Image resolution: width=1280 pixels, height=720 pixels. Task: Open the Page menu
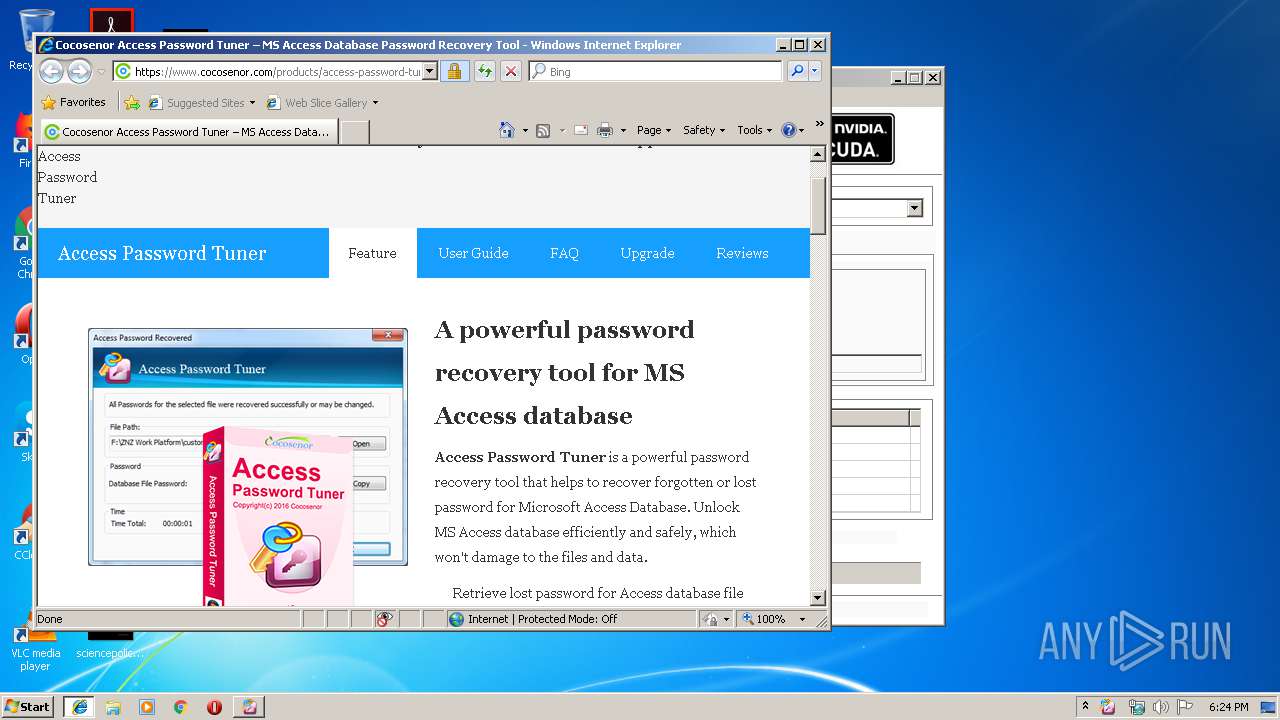click(x=653, y=130)
